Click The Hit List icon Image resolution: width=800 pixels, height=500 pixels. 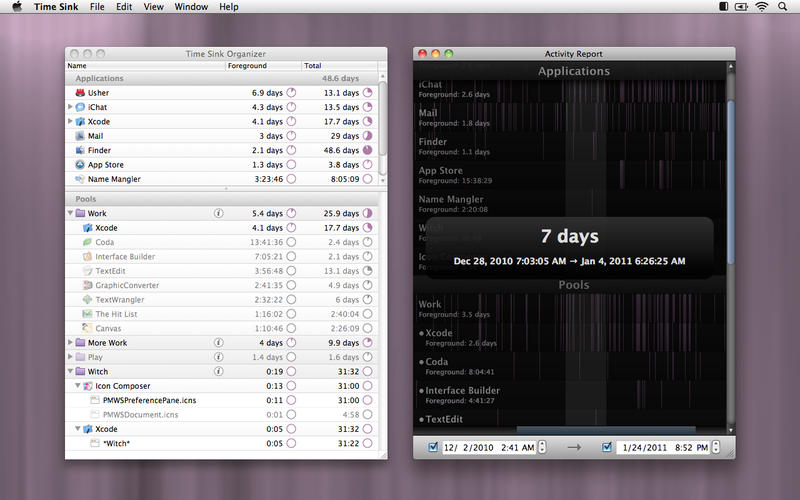click(88, 314)
